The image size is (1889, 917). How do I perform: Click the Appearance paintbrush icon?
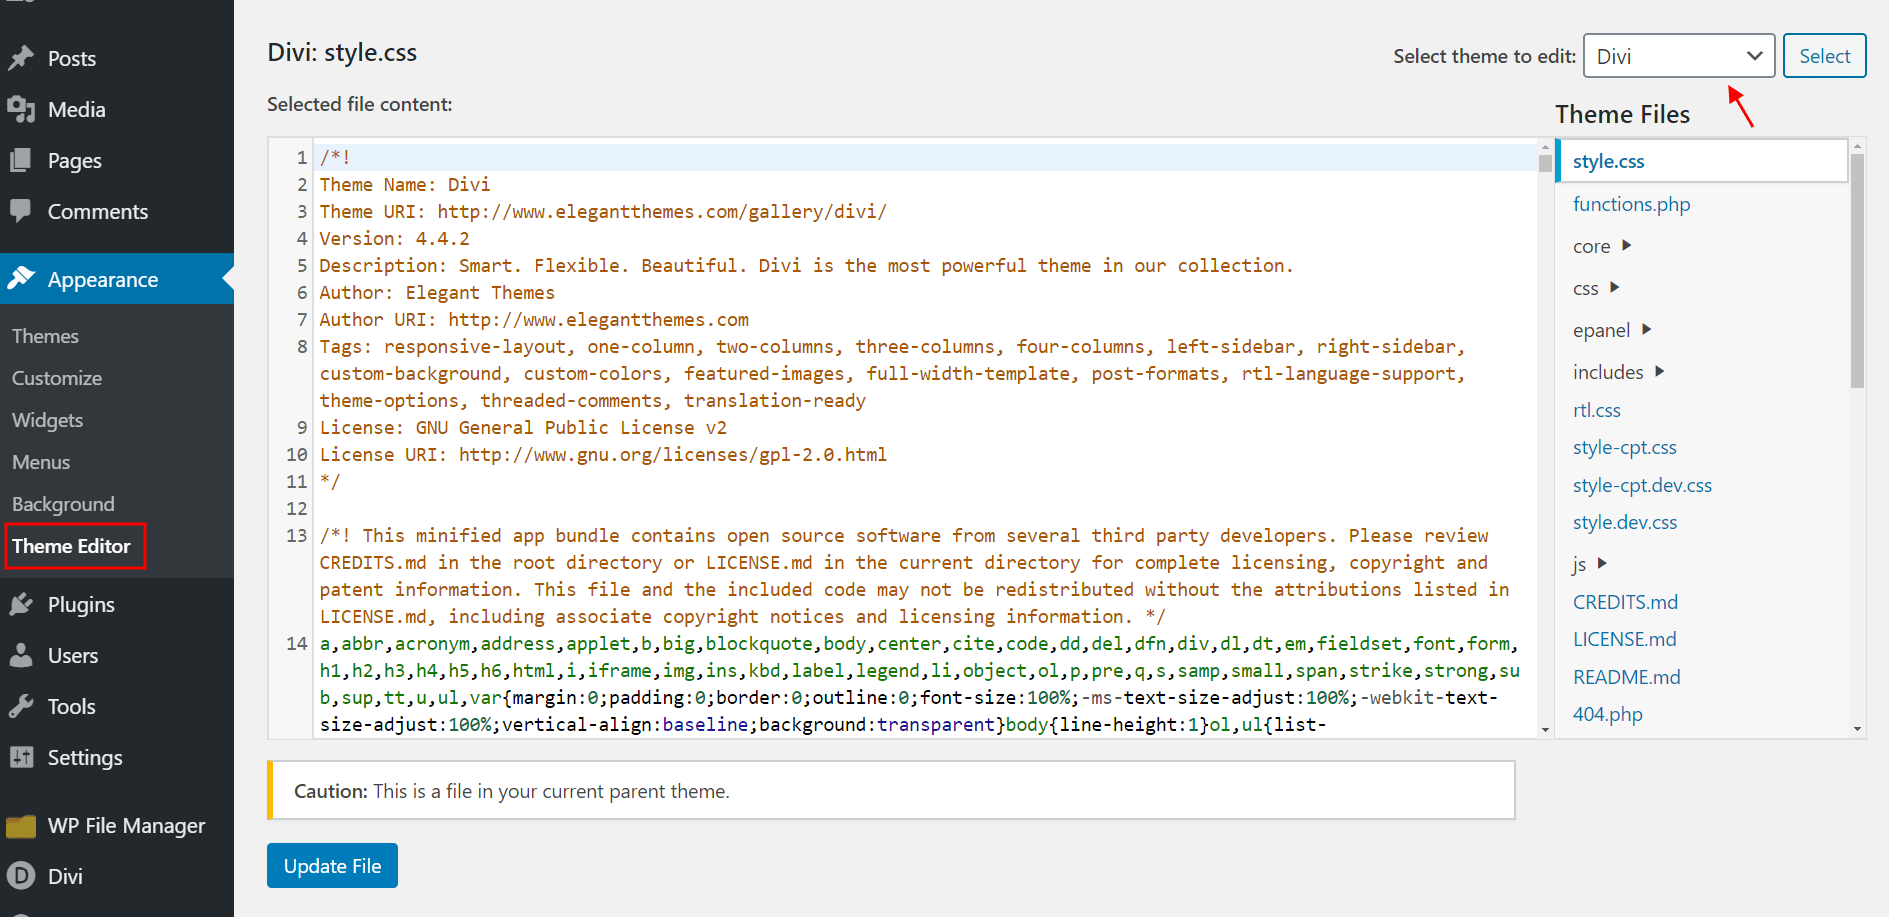pyautogui.click(x=21, y=279)
